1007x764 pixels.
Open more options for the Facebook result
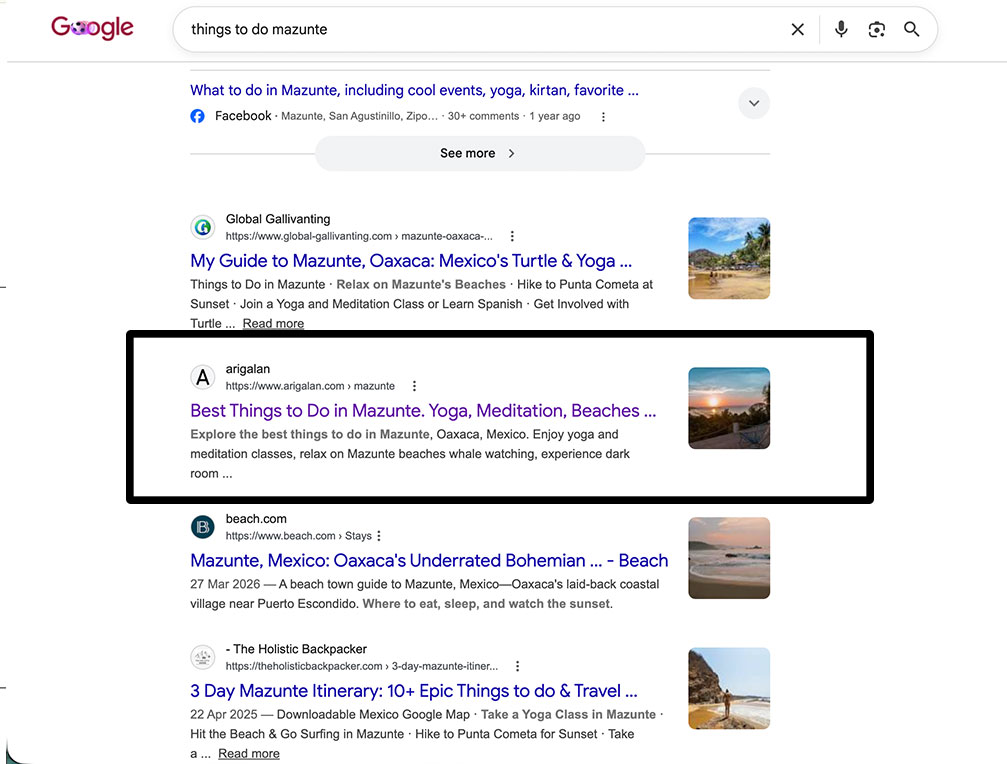(603, 117)
